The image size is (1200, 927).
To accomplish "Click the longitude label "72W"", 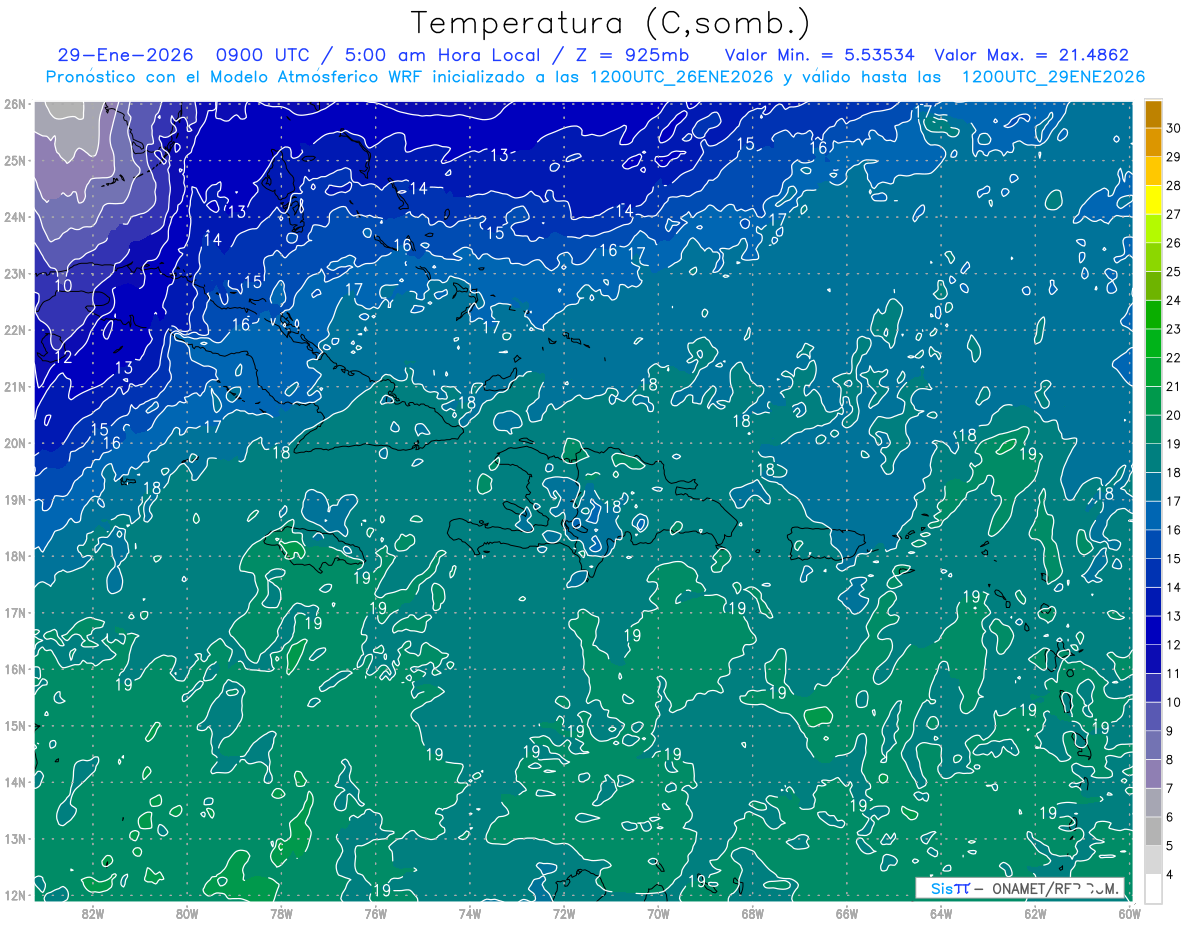I will (x=564, y=912).
